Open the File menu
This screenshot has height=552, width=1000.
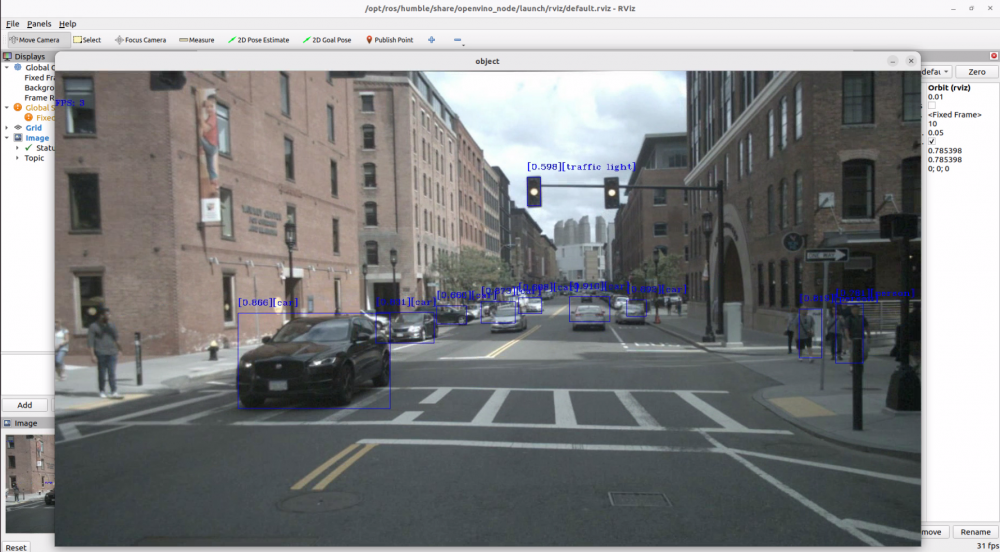click(x=12, y=23)
